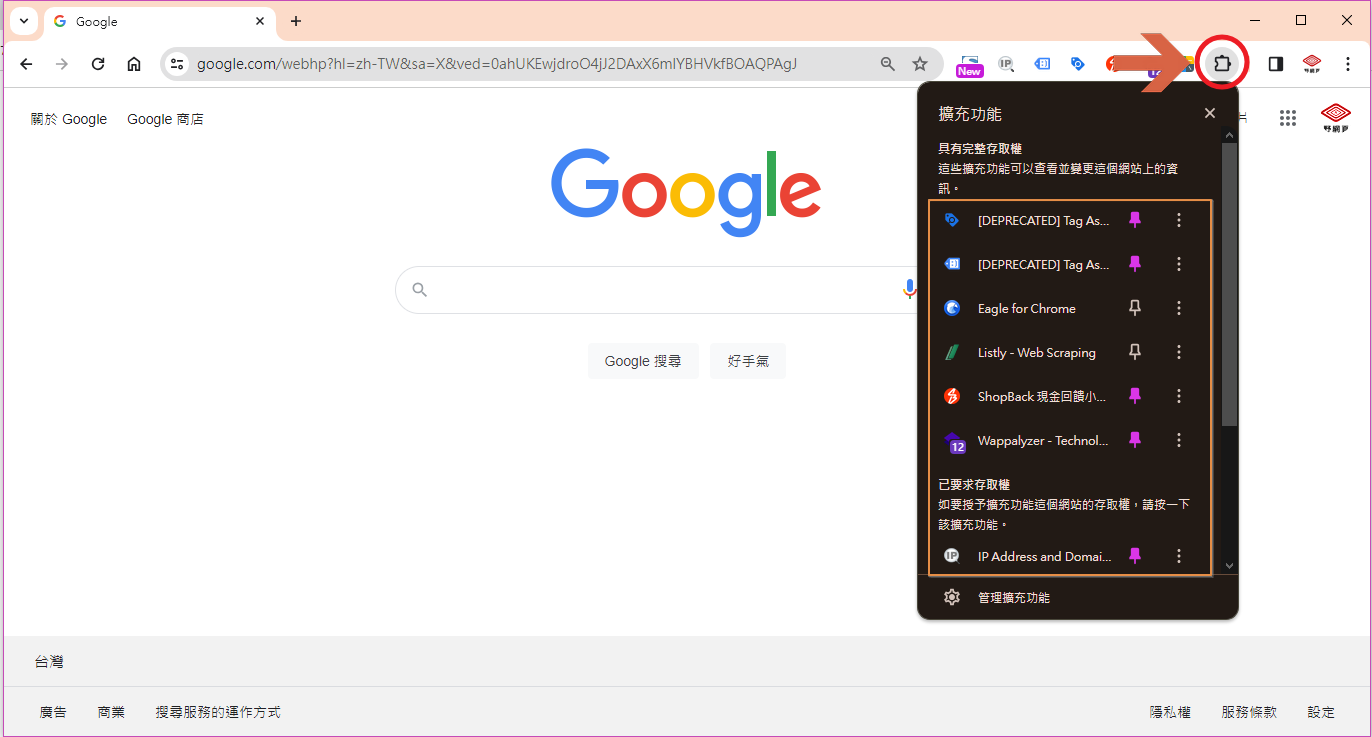Viewport: 1372px width, 737px height.
Task: Open more options for ShopBack extension
Action: pos(1179,397)
